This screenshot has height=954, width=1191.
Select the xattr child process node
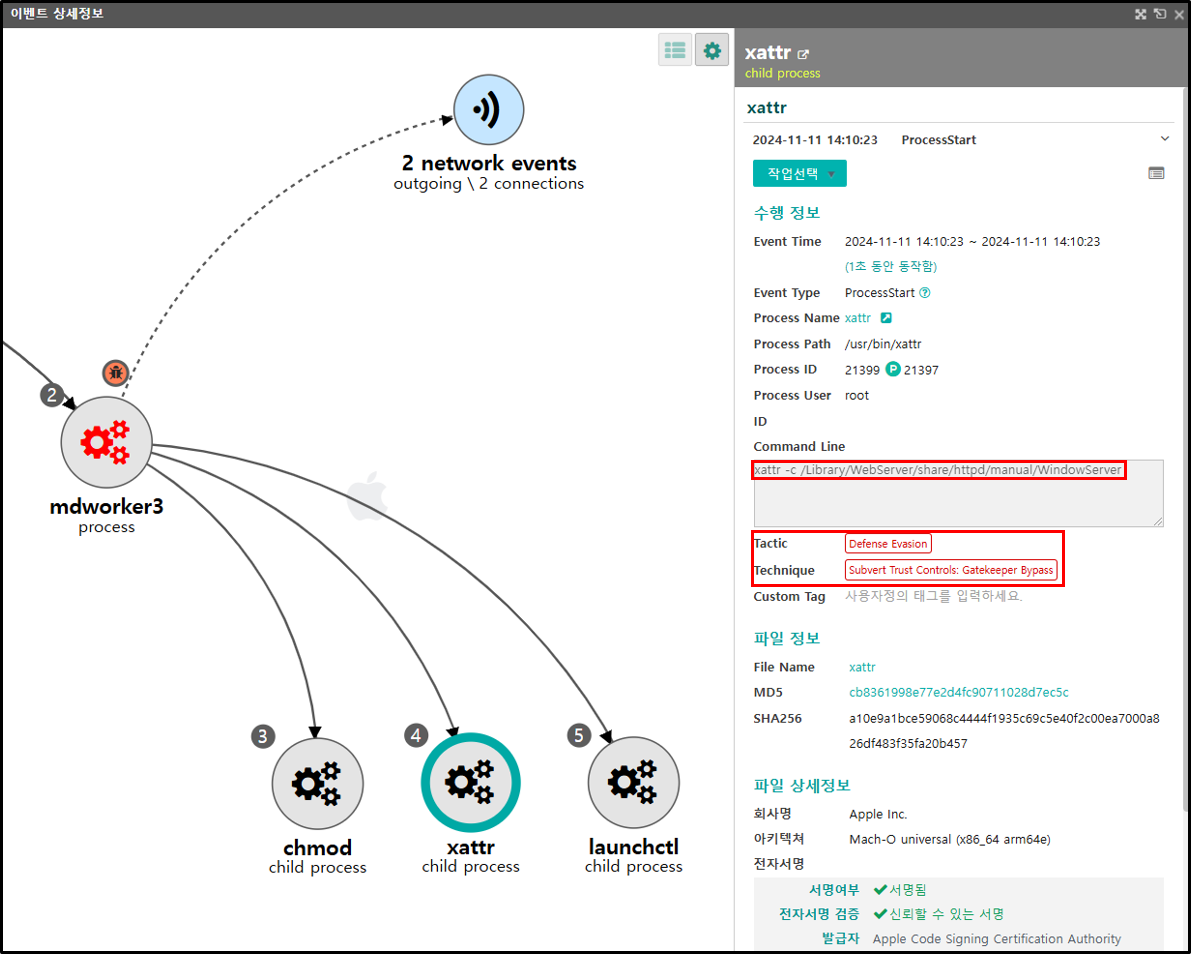pyautogui.click(x=471, y=782)
